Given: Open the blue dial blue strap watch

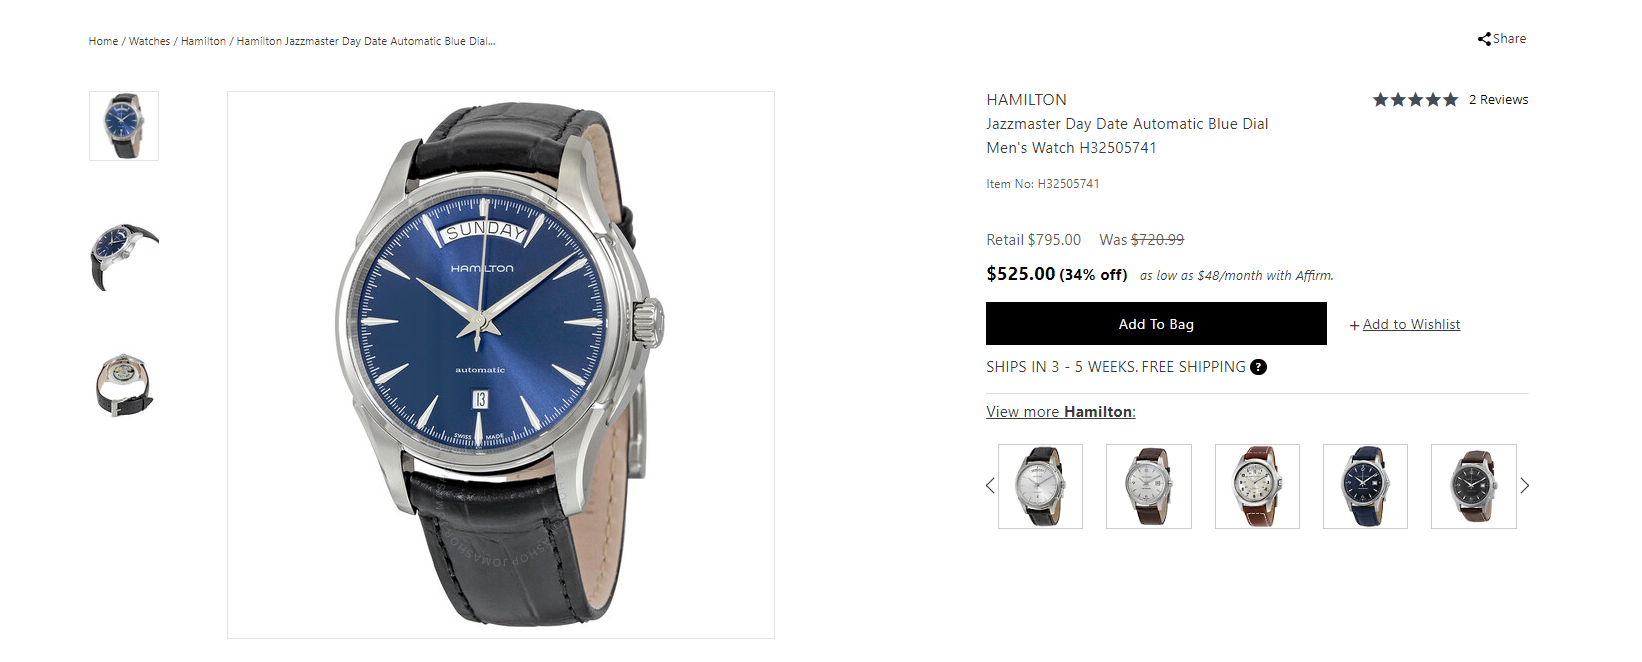Looking at the screenshot, I should [1365, 486].
